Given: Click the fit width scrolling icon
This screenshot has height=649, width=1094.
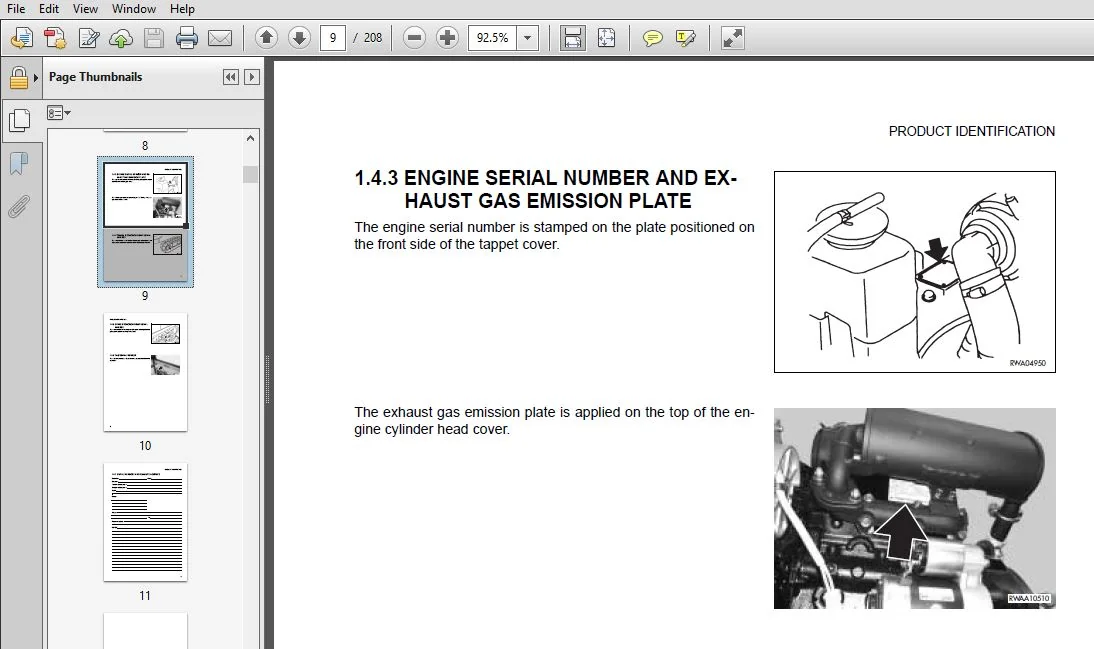Looking at the screenshot, I should coord(572,38).
